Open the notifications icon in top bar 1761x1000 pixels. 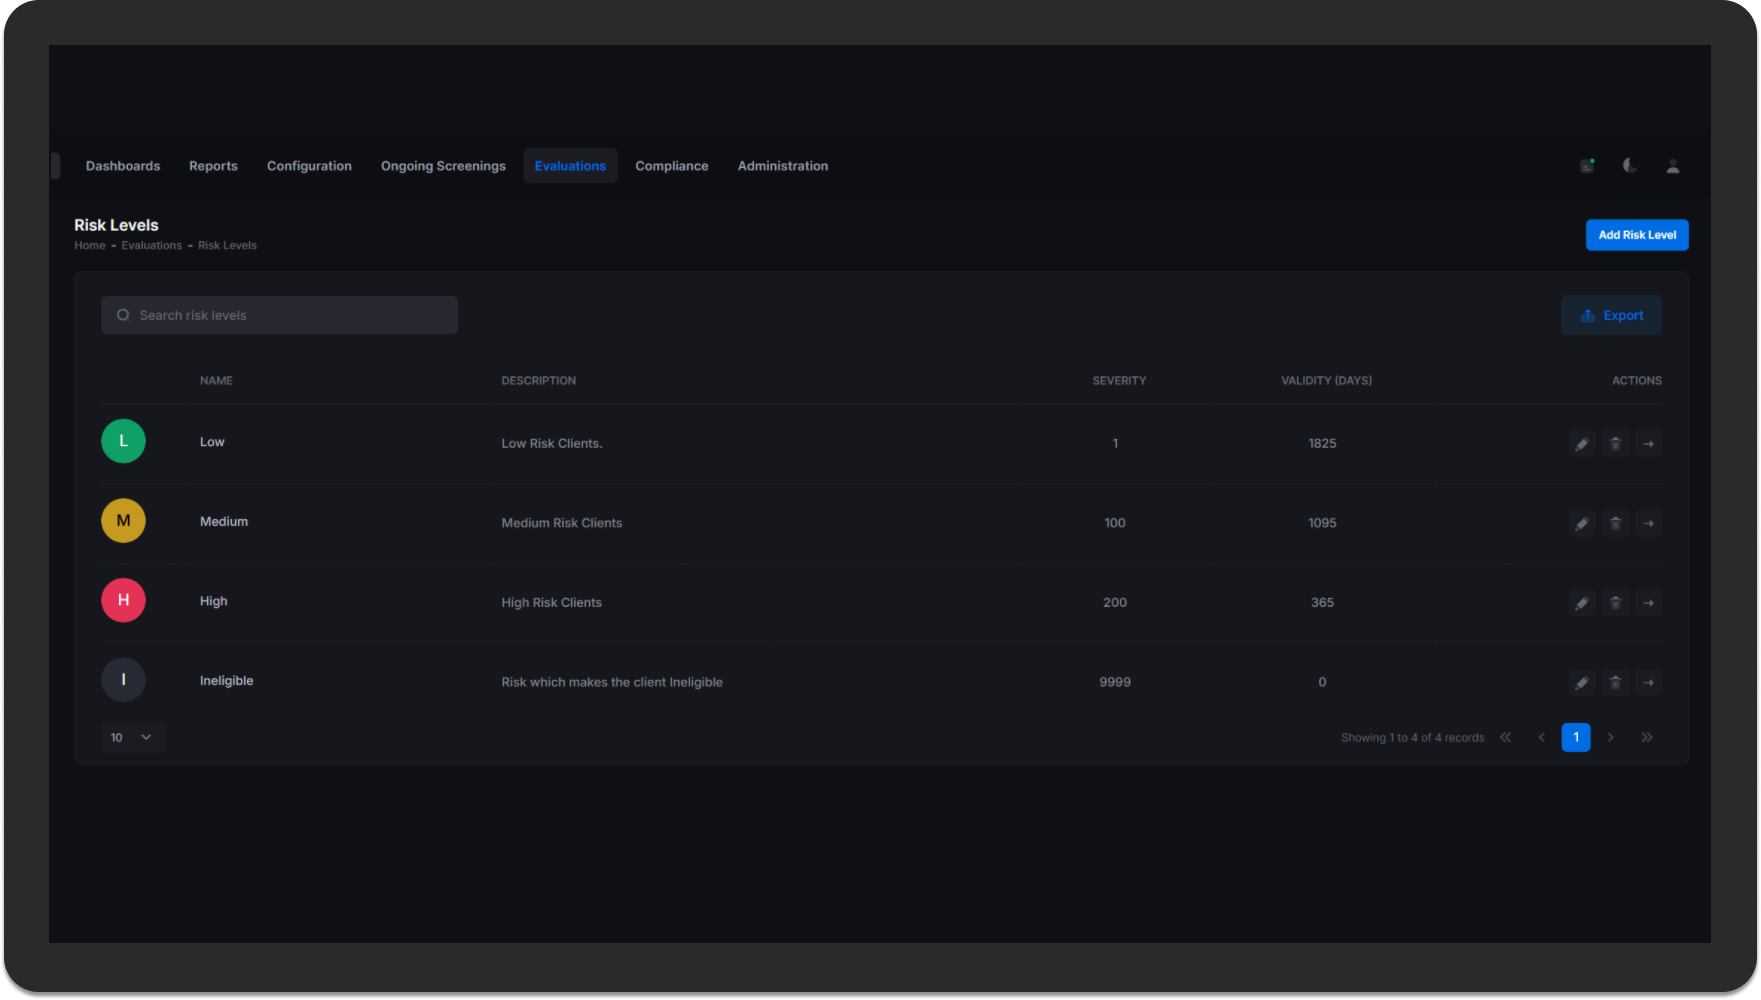(1587, 166)
